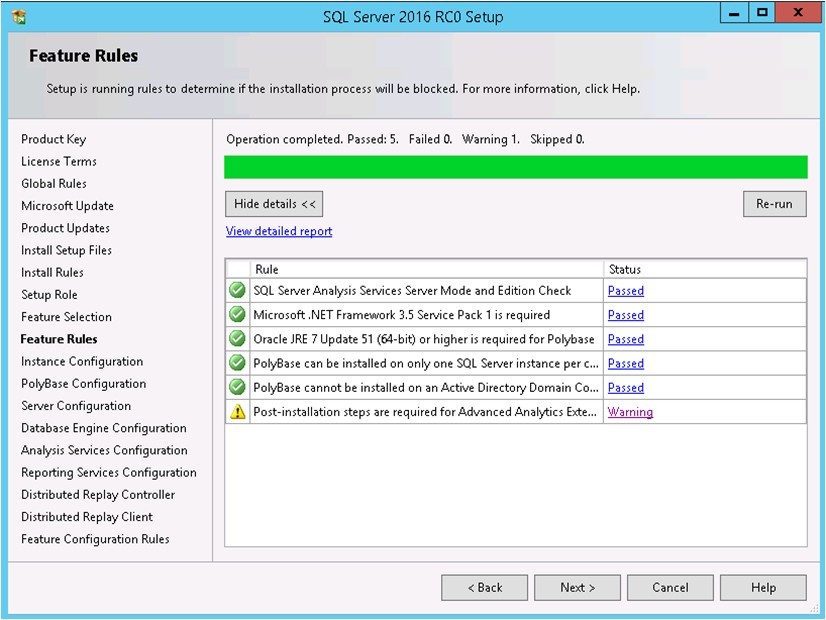Screen dimensions: 826x620
Task: Select Distributed Replay Client step
Action: (x=87, y=517)
